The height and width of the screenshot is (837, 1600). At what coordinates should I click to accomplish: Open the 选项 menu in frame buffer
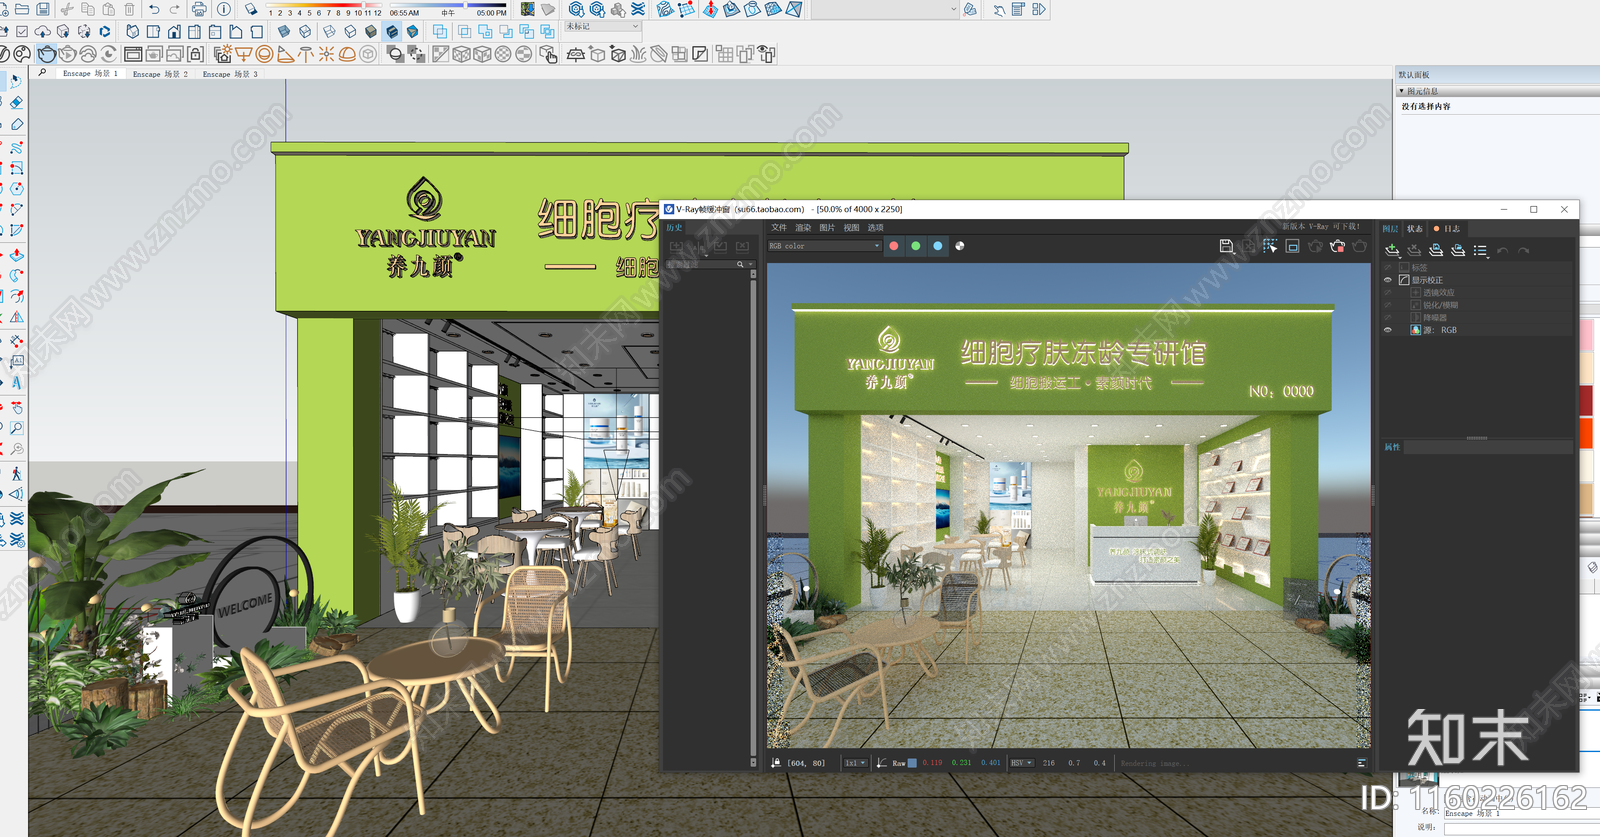point(875,228)
